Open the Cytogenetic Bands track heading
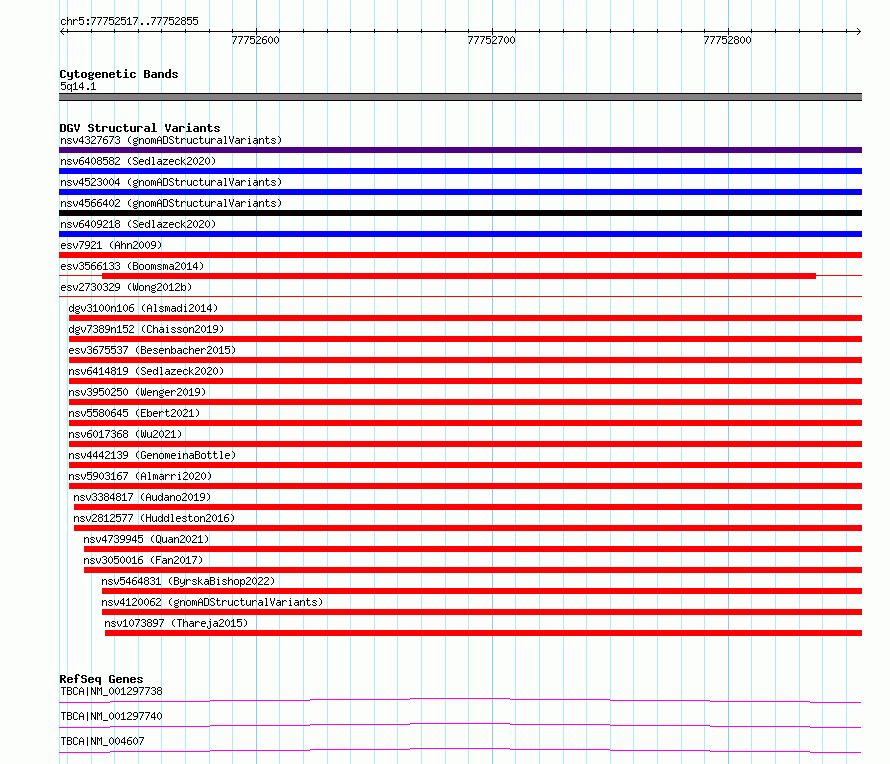This screenshot has height=764, width=890. click(119, 74)
